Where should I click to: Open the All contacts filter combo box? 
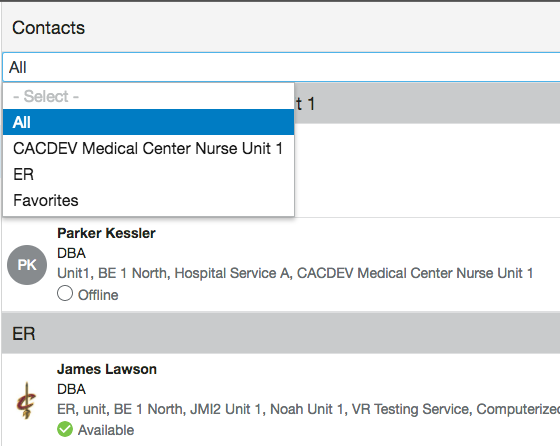pyautogui.click(x=281, y=67)
